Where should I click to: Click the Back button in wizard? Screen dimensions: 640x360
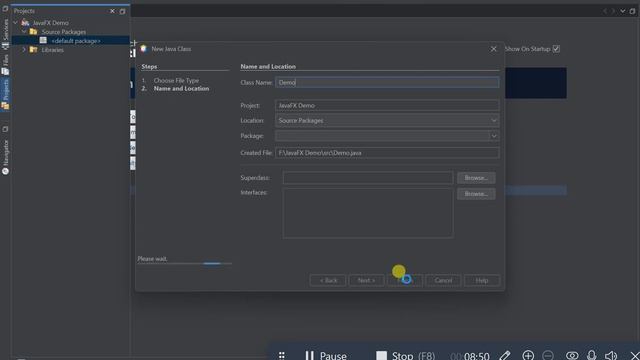coord(328,280)
